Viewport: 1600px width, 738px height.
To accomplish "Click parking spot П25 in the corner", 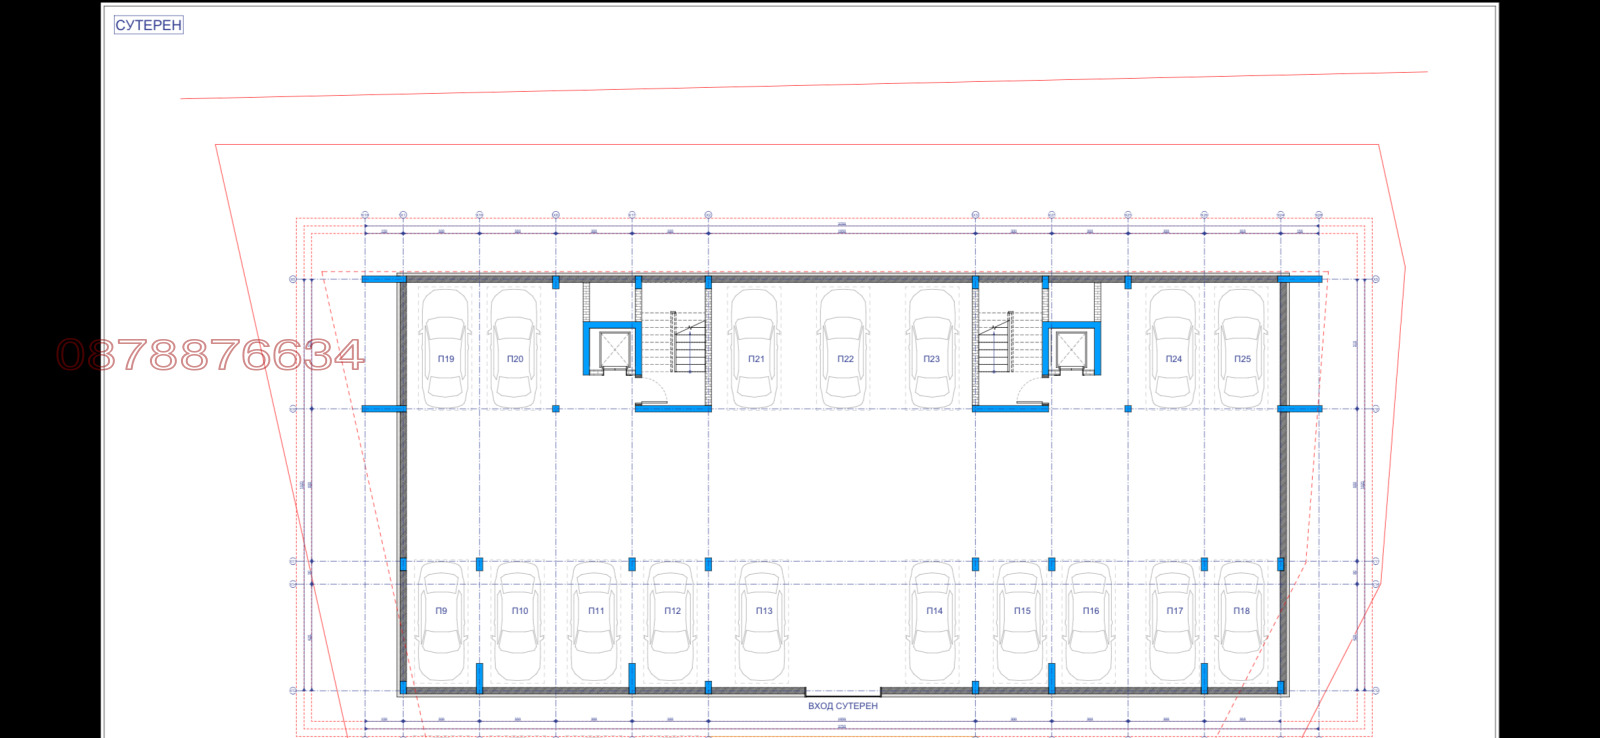I will 1242,350.
